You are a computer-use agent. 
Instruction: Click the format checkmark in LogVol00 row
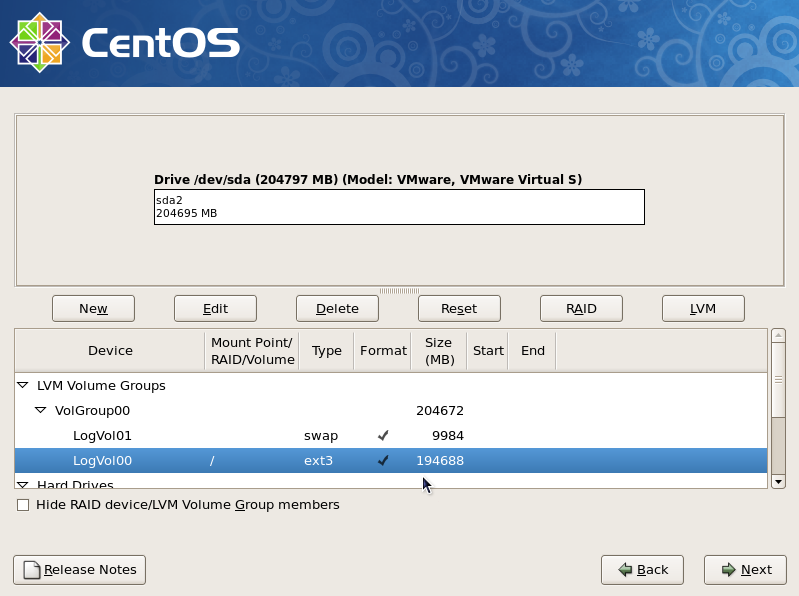(383, 460)
